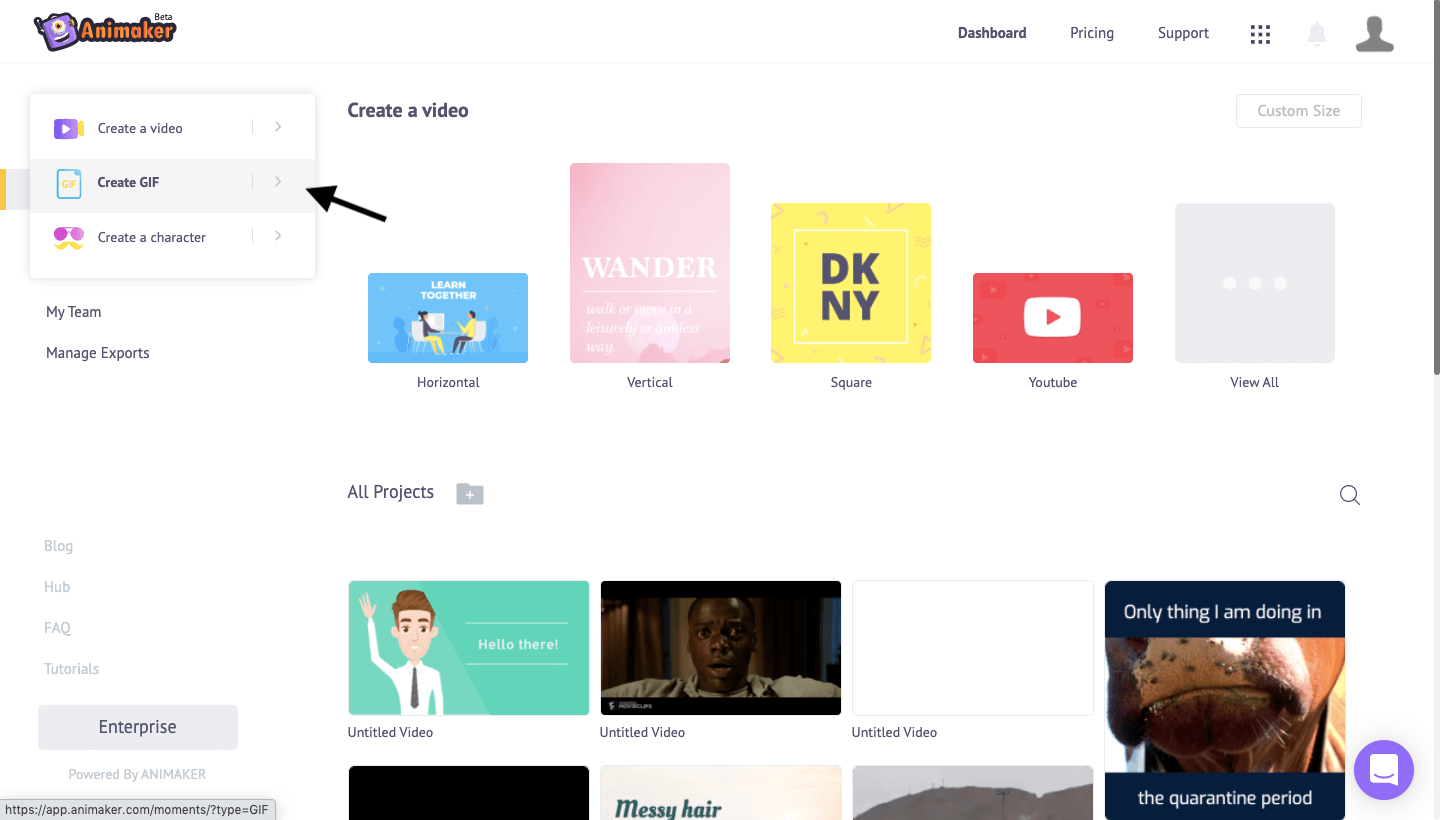Open the apps grid icon
This screenshot has height=820, width=1440.
pyautogui.click(x=1260, y=34)
